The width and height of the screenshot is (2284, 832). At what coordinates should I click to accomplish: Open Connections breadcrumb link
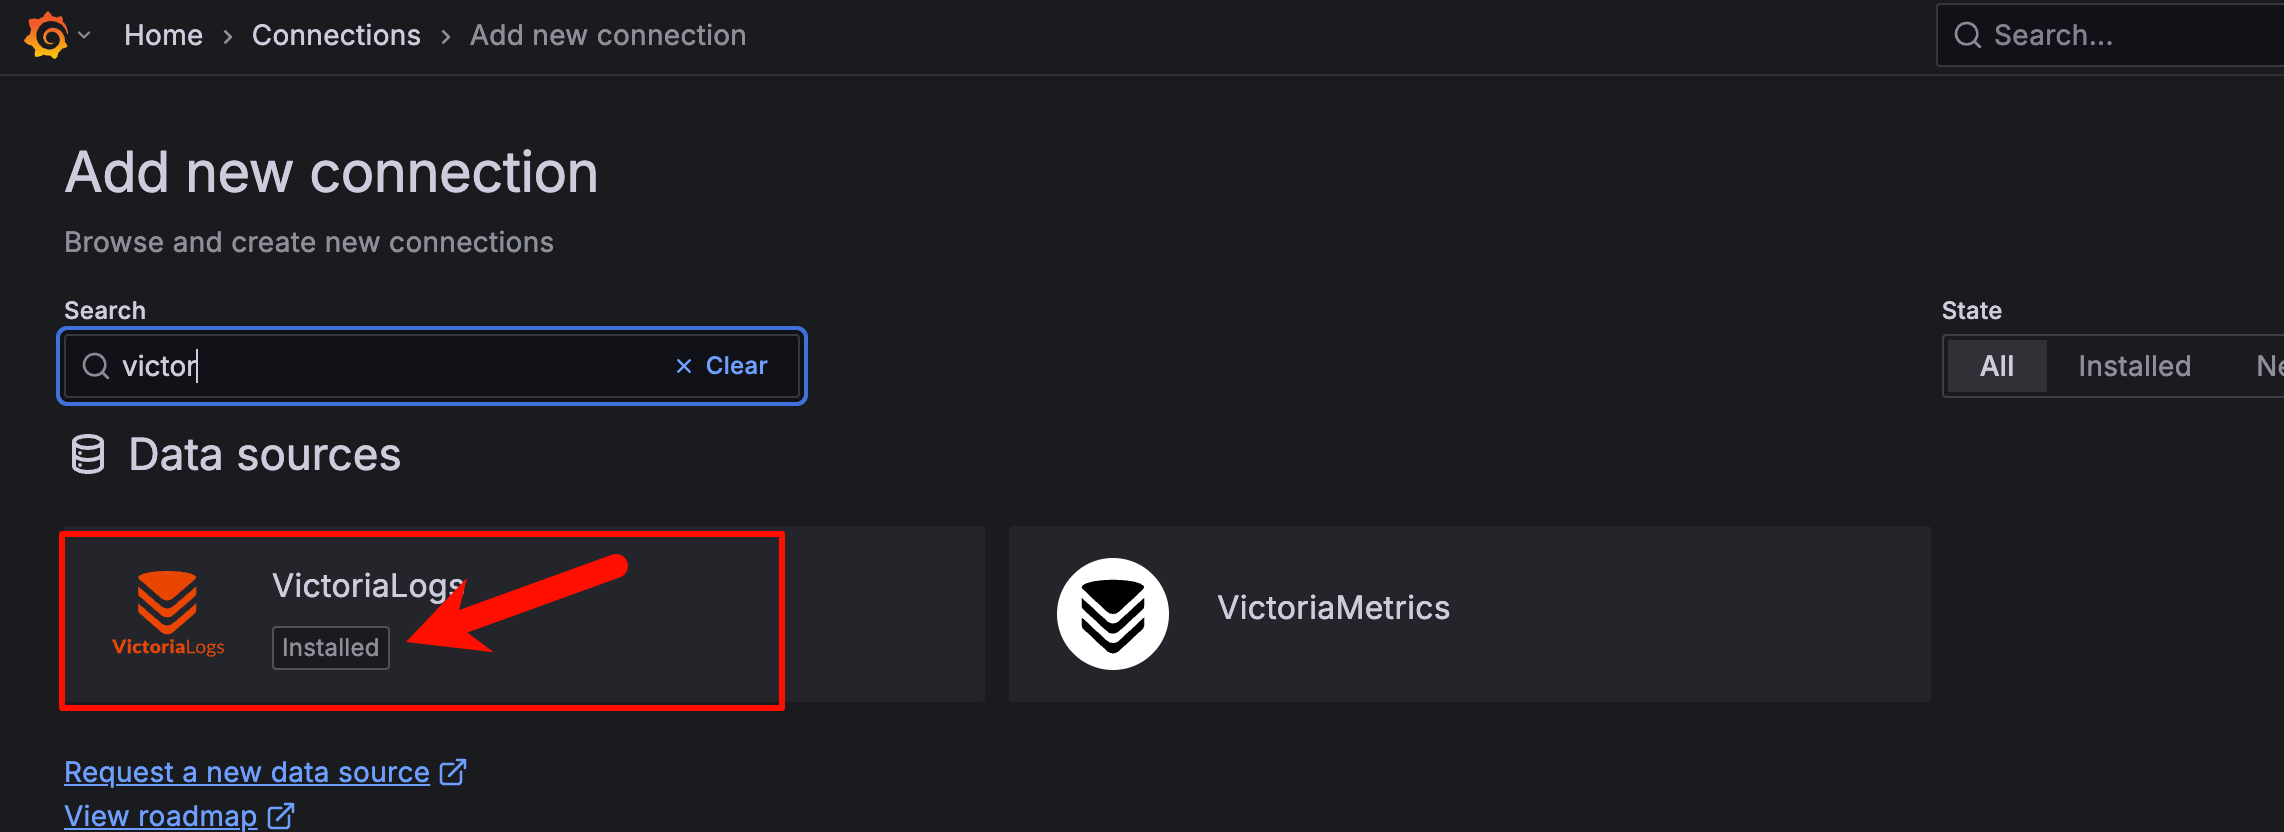[336, 36]
